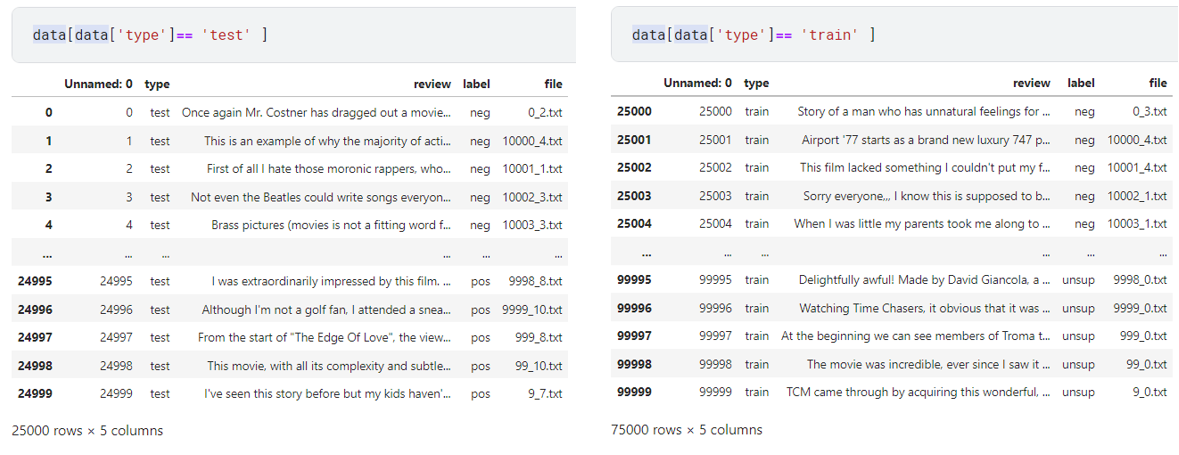This screenshot has width=1179, height=455.
Task: Click file cell '10002_3.txt'
Action: 532,197
